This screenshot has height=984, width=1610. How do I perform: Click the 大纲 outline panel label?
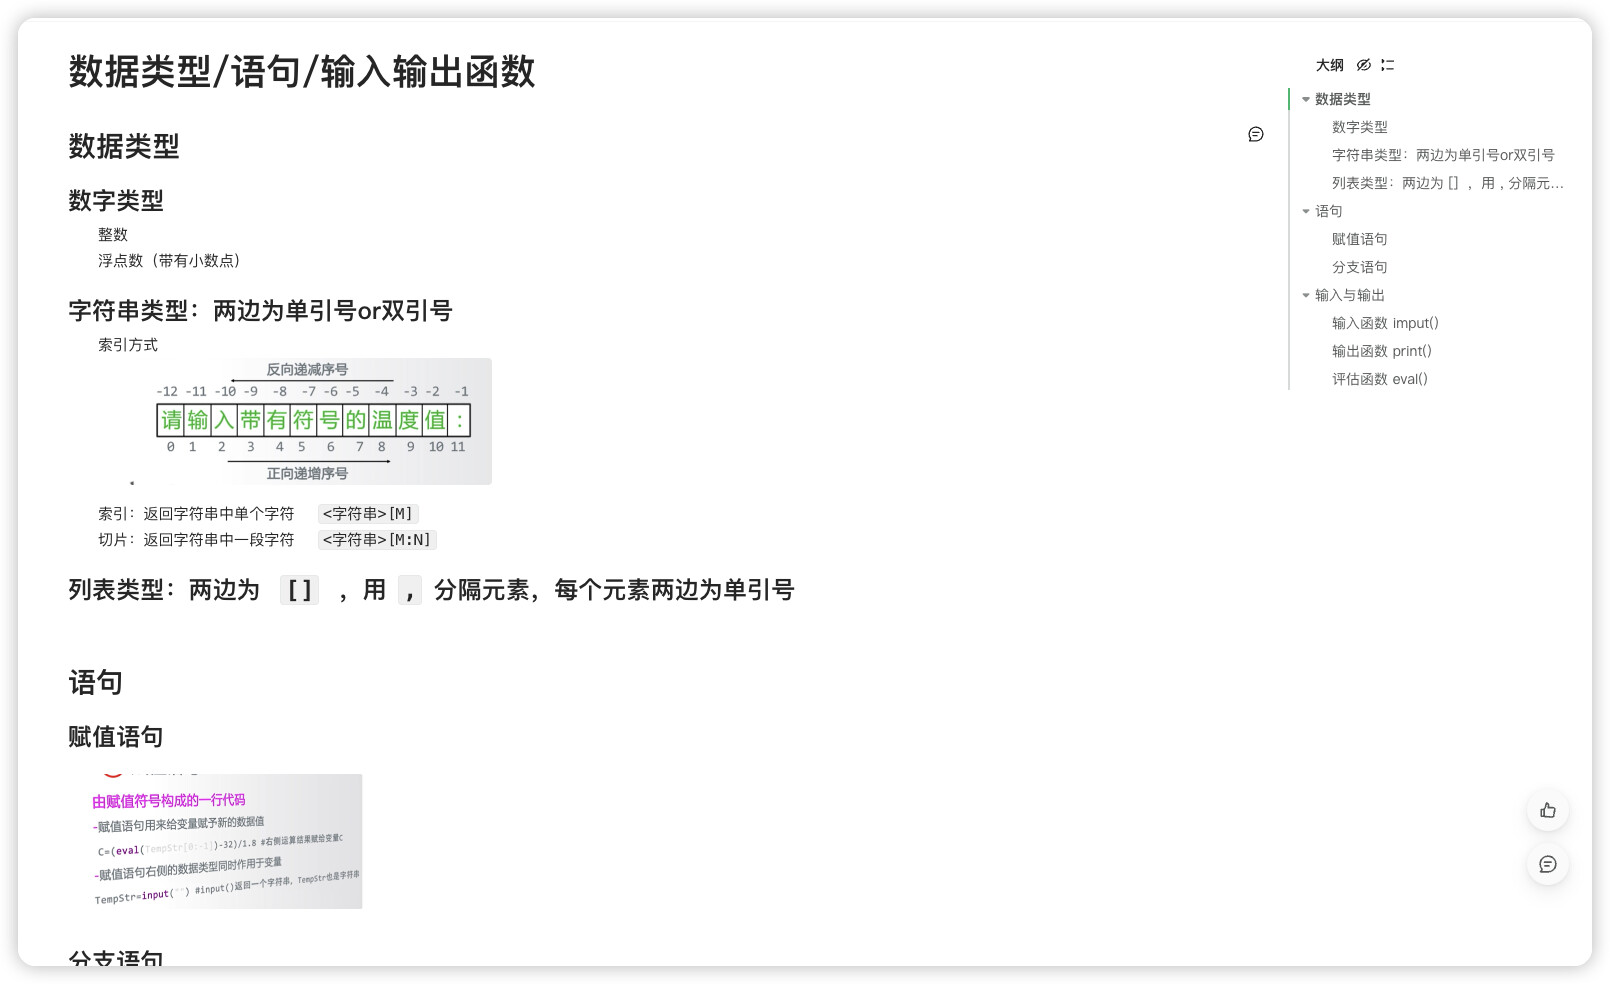click(1329, 65)
